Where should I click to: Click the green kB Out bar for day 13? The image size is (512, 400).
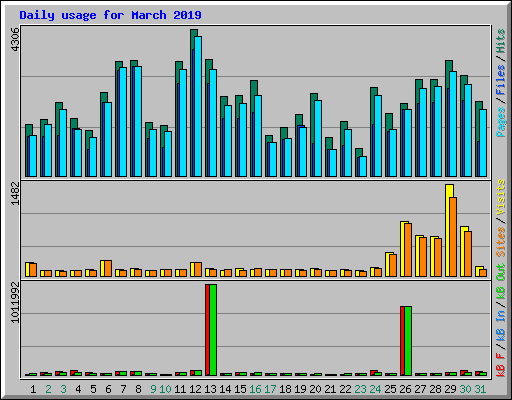213,330
